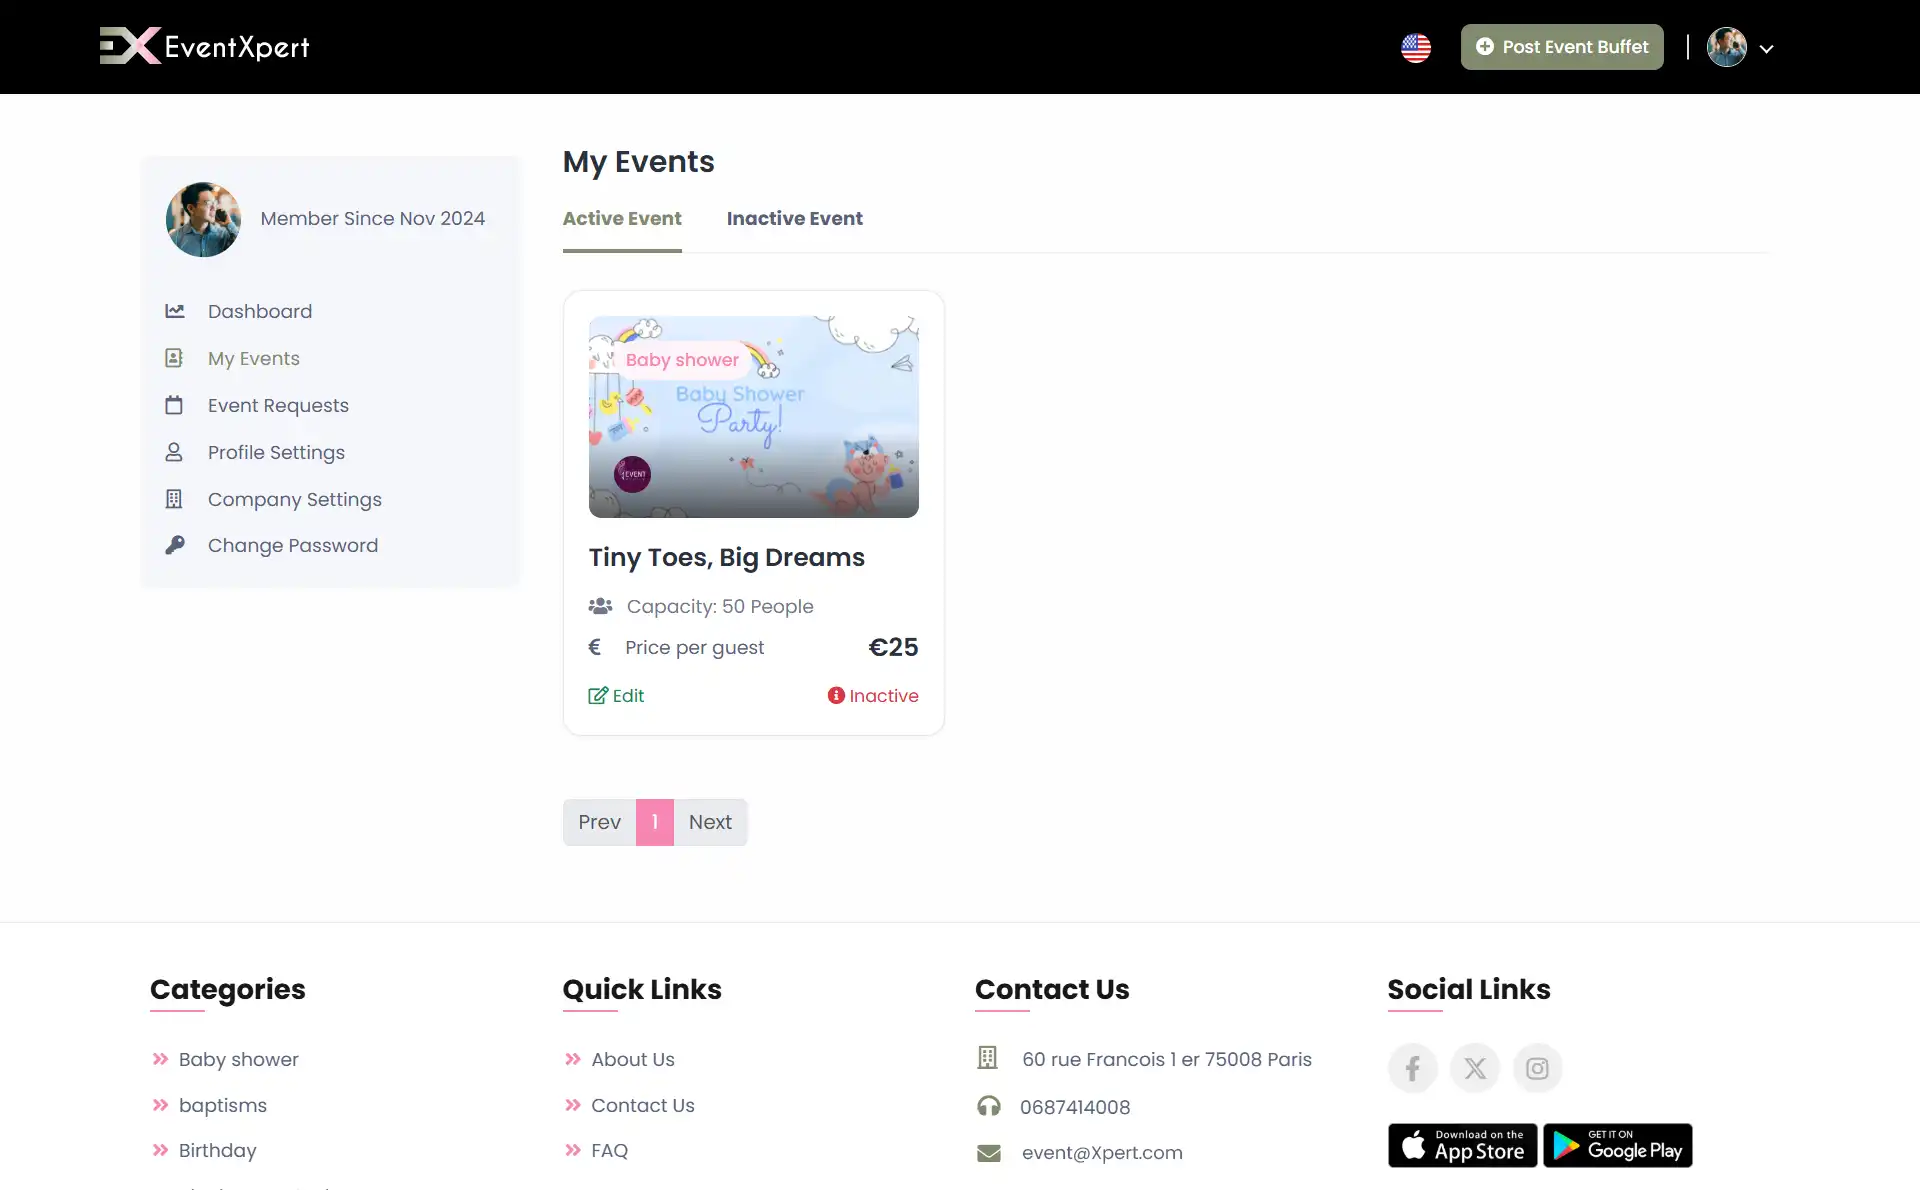Expand the baptisms category
The height and width of the screenshot is (1190, 1920).
pos(222,1105)
